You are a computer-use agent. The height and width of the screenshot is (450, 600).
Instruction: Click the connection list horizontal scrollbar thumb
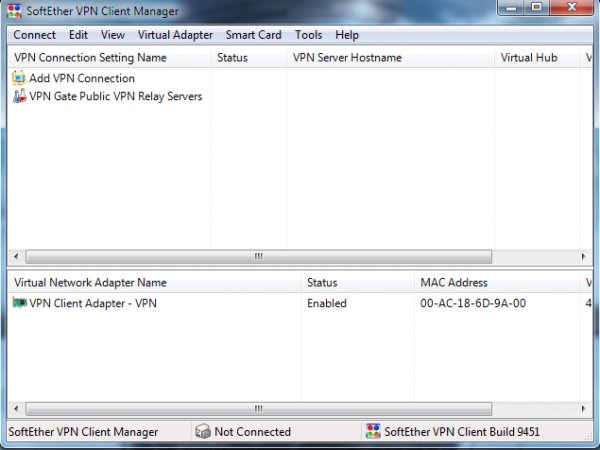tap(259, 256)
